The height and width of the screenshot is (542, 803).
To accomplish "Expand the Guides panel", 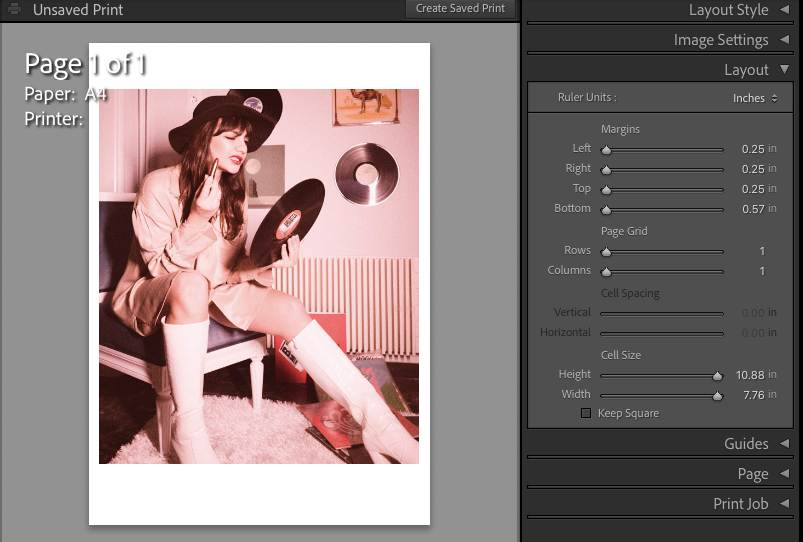I will (784, 444).
